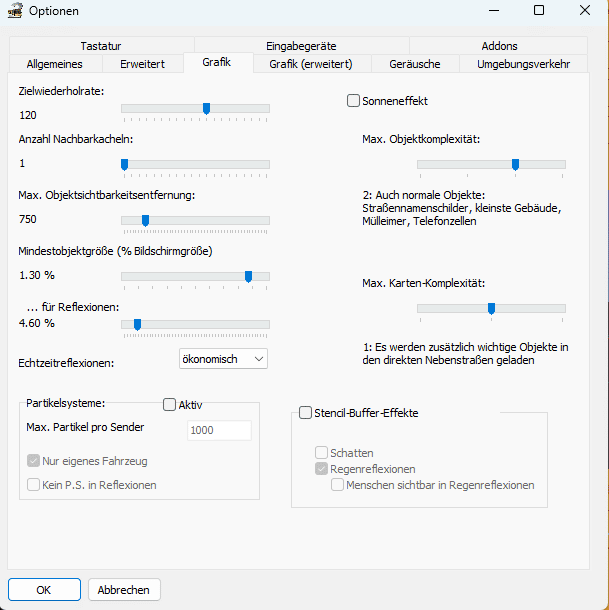Activate the Partikelsysteme Aktiv checkbox
This screenshot has height=610, width=609.
[x=169, y=405]
